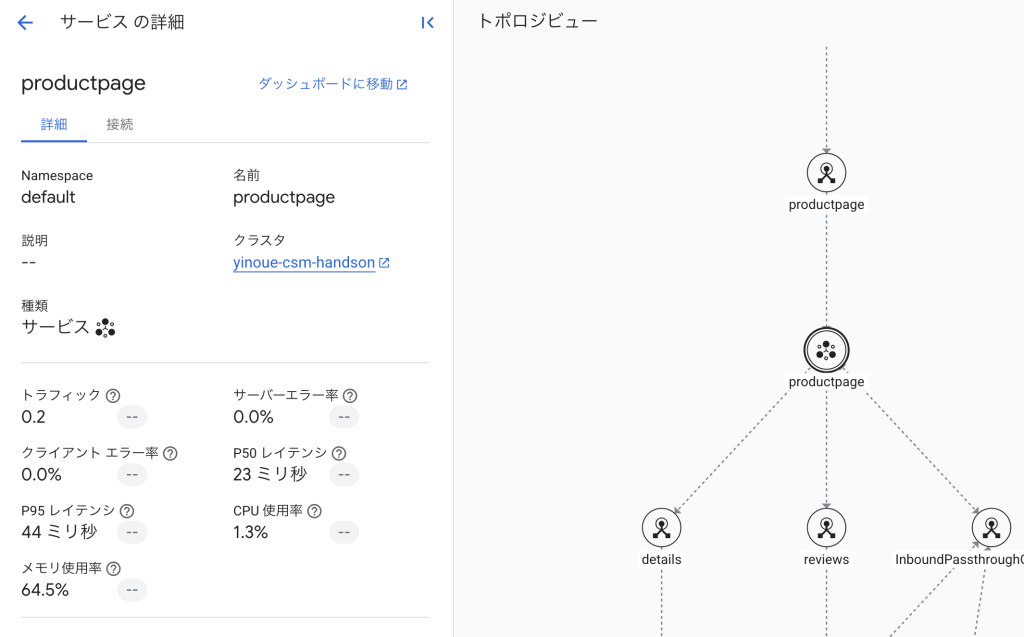Viewport: 1024px width, 637px height.
Task: Click the help icon beside P95 レイテンシ
Action: 127,511
